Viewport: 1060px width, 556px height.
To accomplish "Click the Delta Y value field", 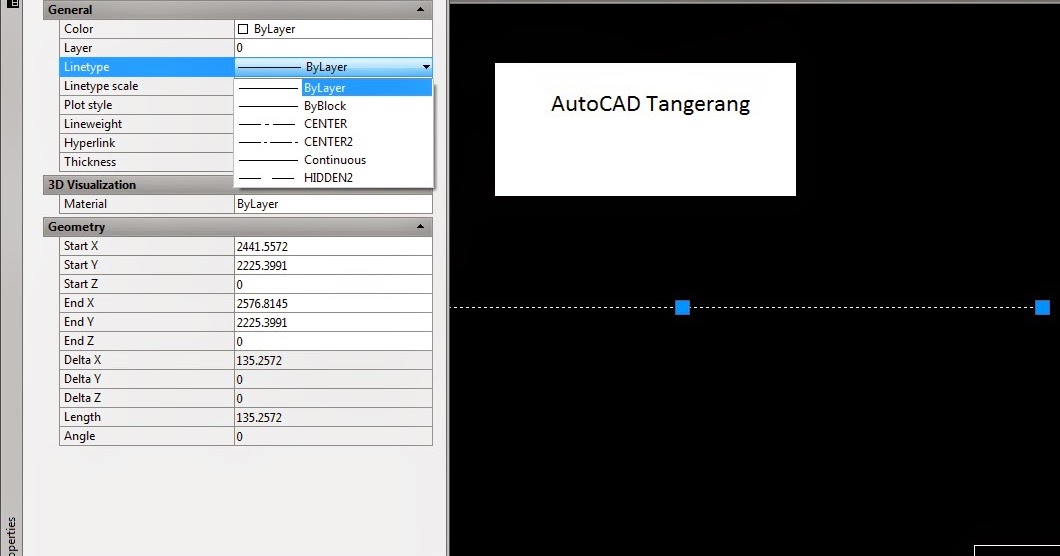I will point(333,379).
